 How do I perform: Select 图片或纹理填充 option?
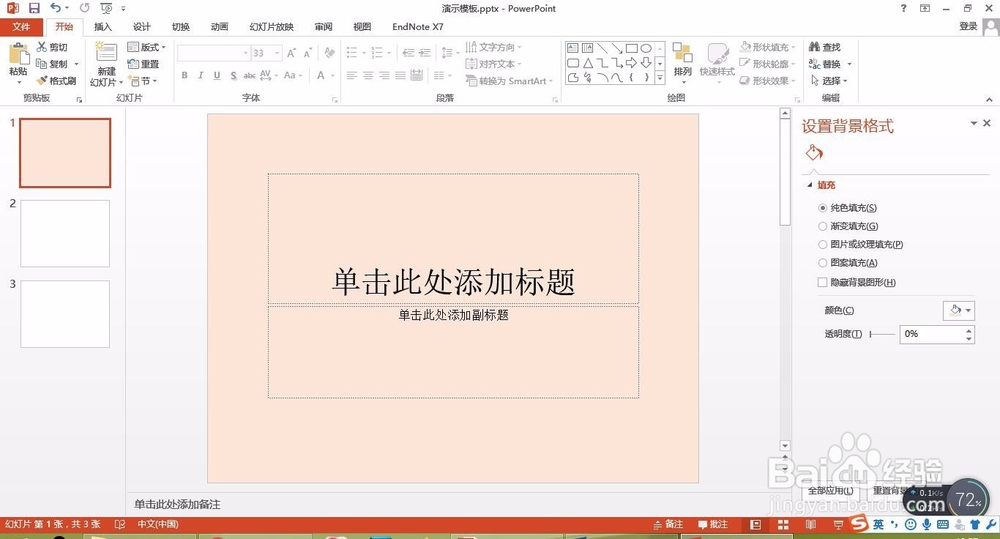[x=860, y=244]
